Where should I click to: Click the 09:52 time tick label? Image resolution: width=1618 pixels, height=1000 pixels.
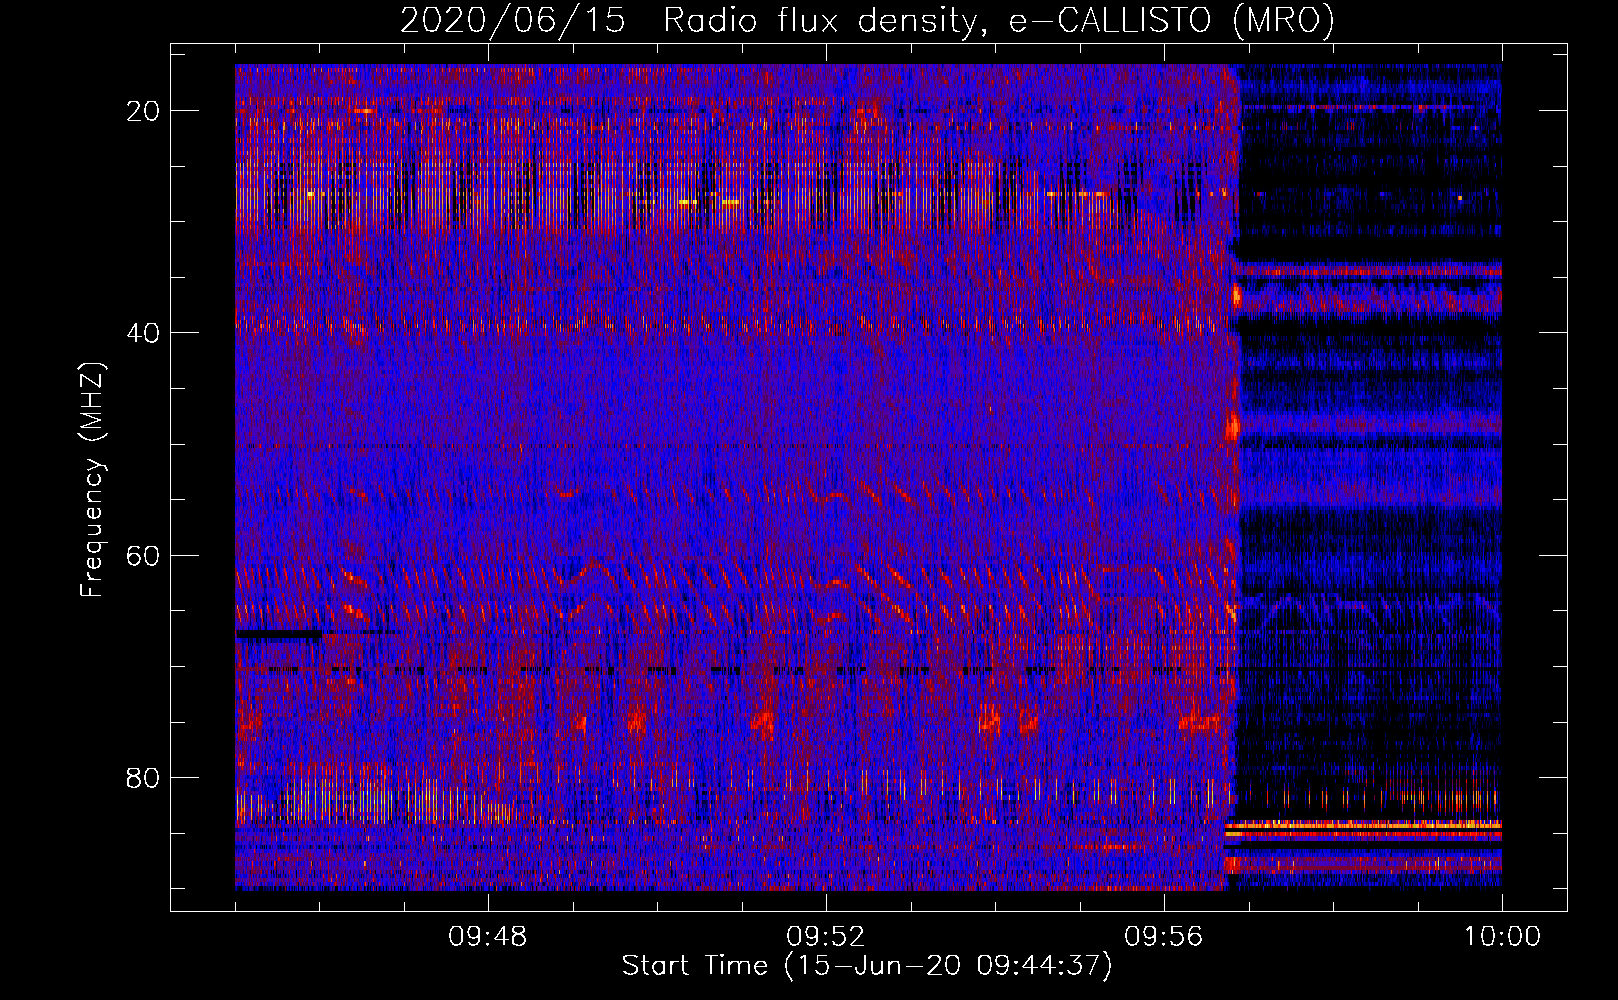point(825,937)
